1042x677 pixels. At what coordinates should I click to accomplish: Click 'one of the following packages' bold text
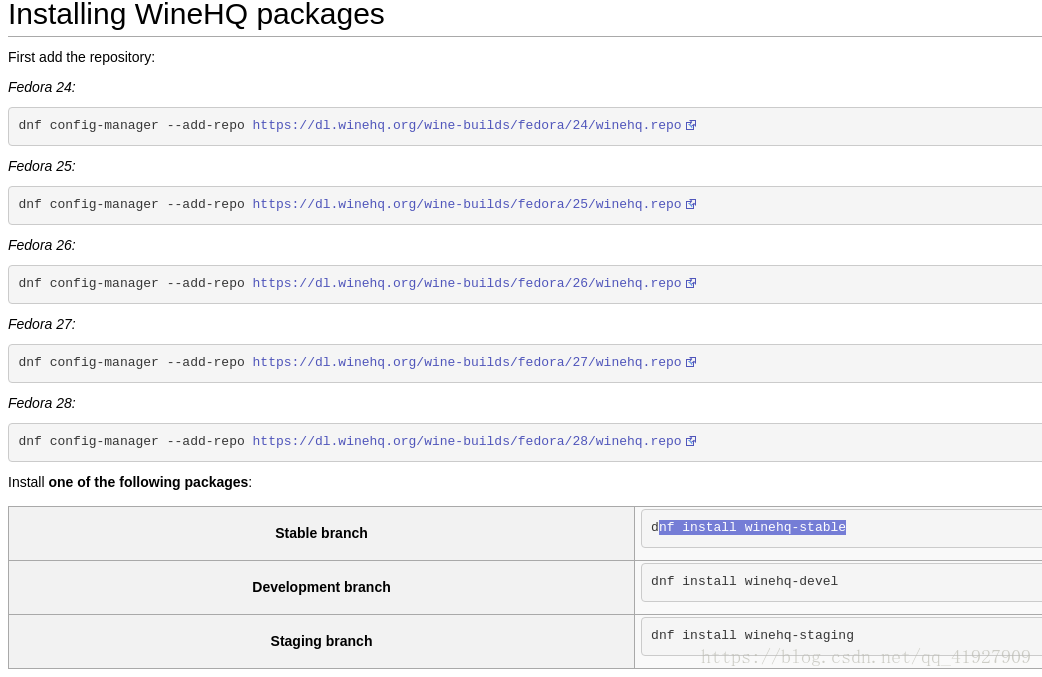(x=148, y=482)
